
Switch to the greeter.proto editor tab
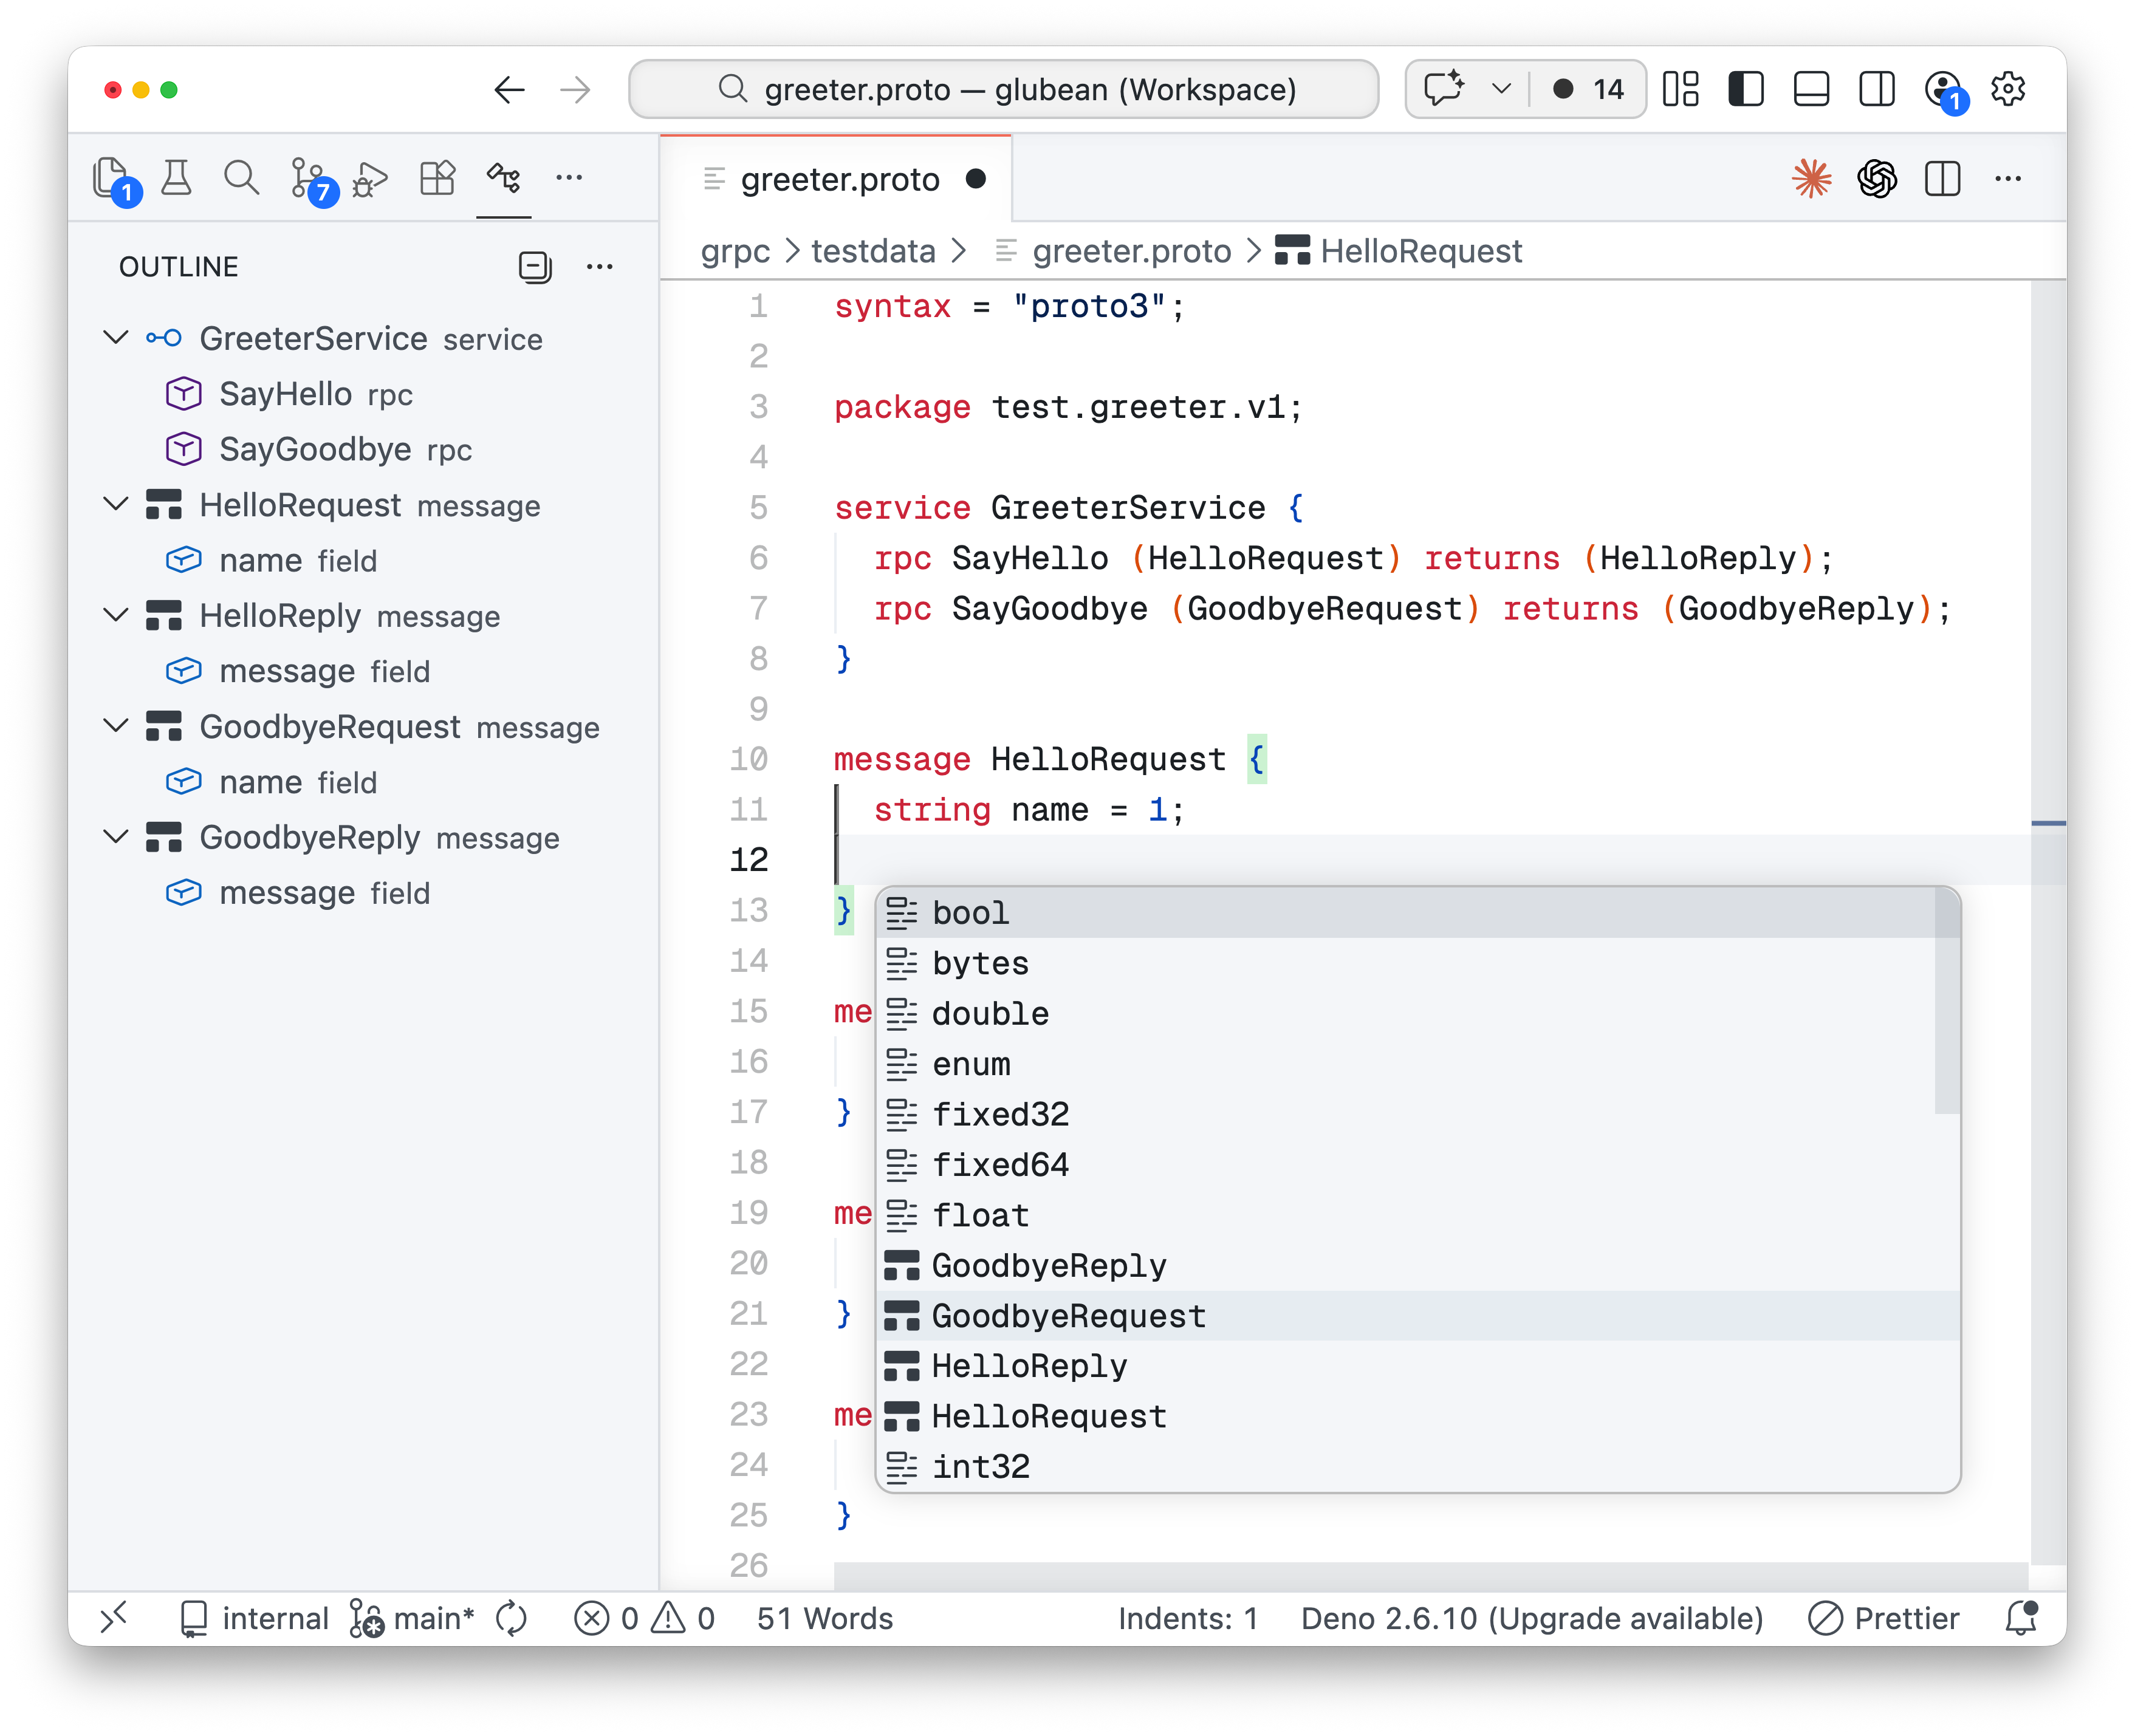click(x=838, y=179)
